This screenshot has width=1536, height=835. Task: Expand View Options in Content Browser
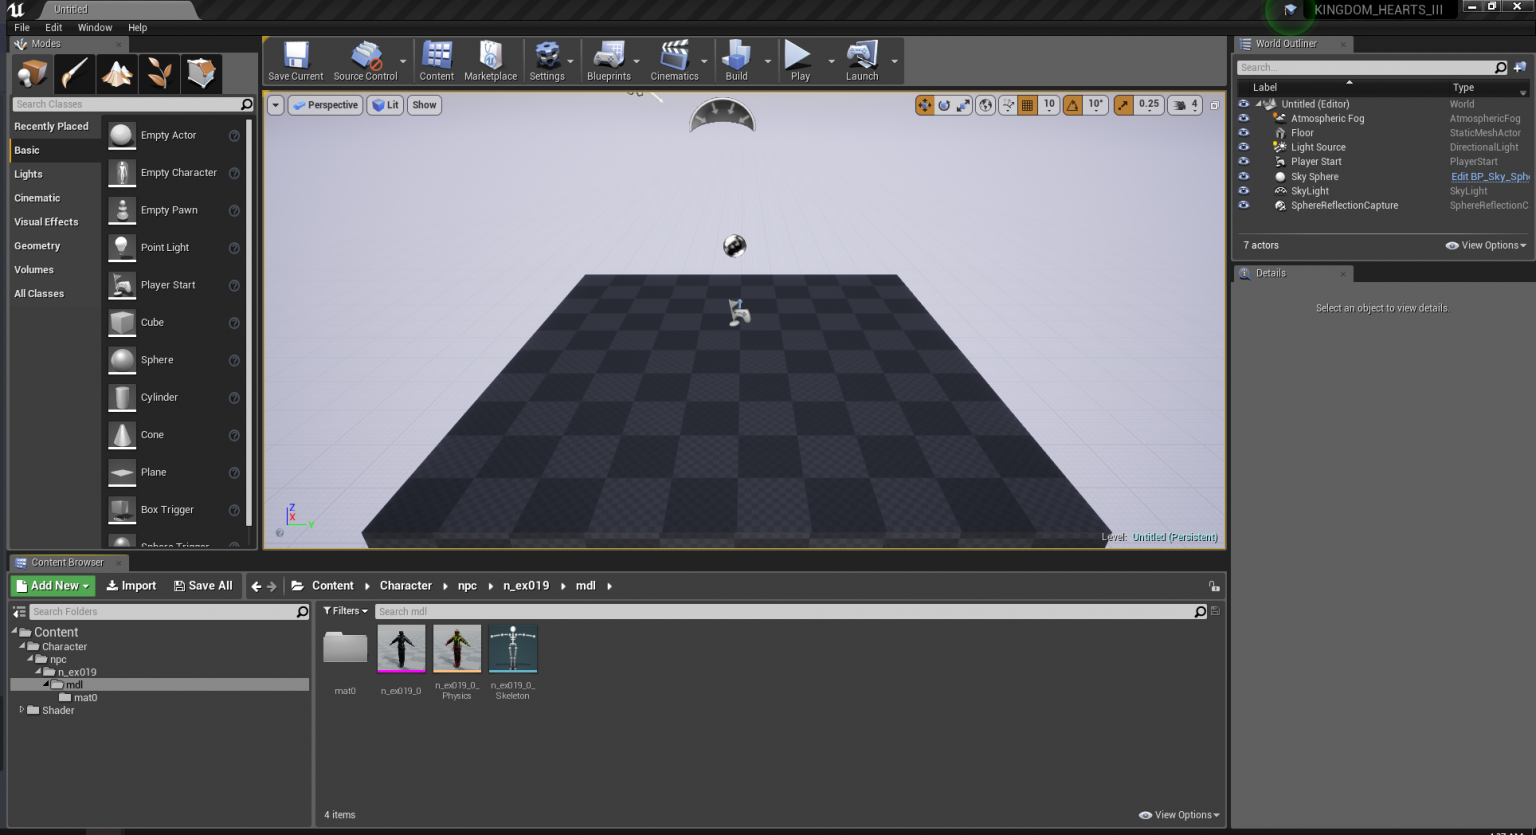[x=1178, y=815]
